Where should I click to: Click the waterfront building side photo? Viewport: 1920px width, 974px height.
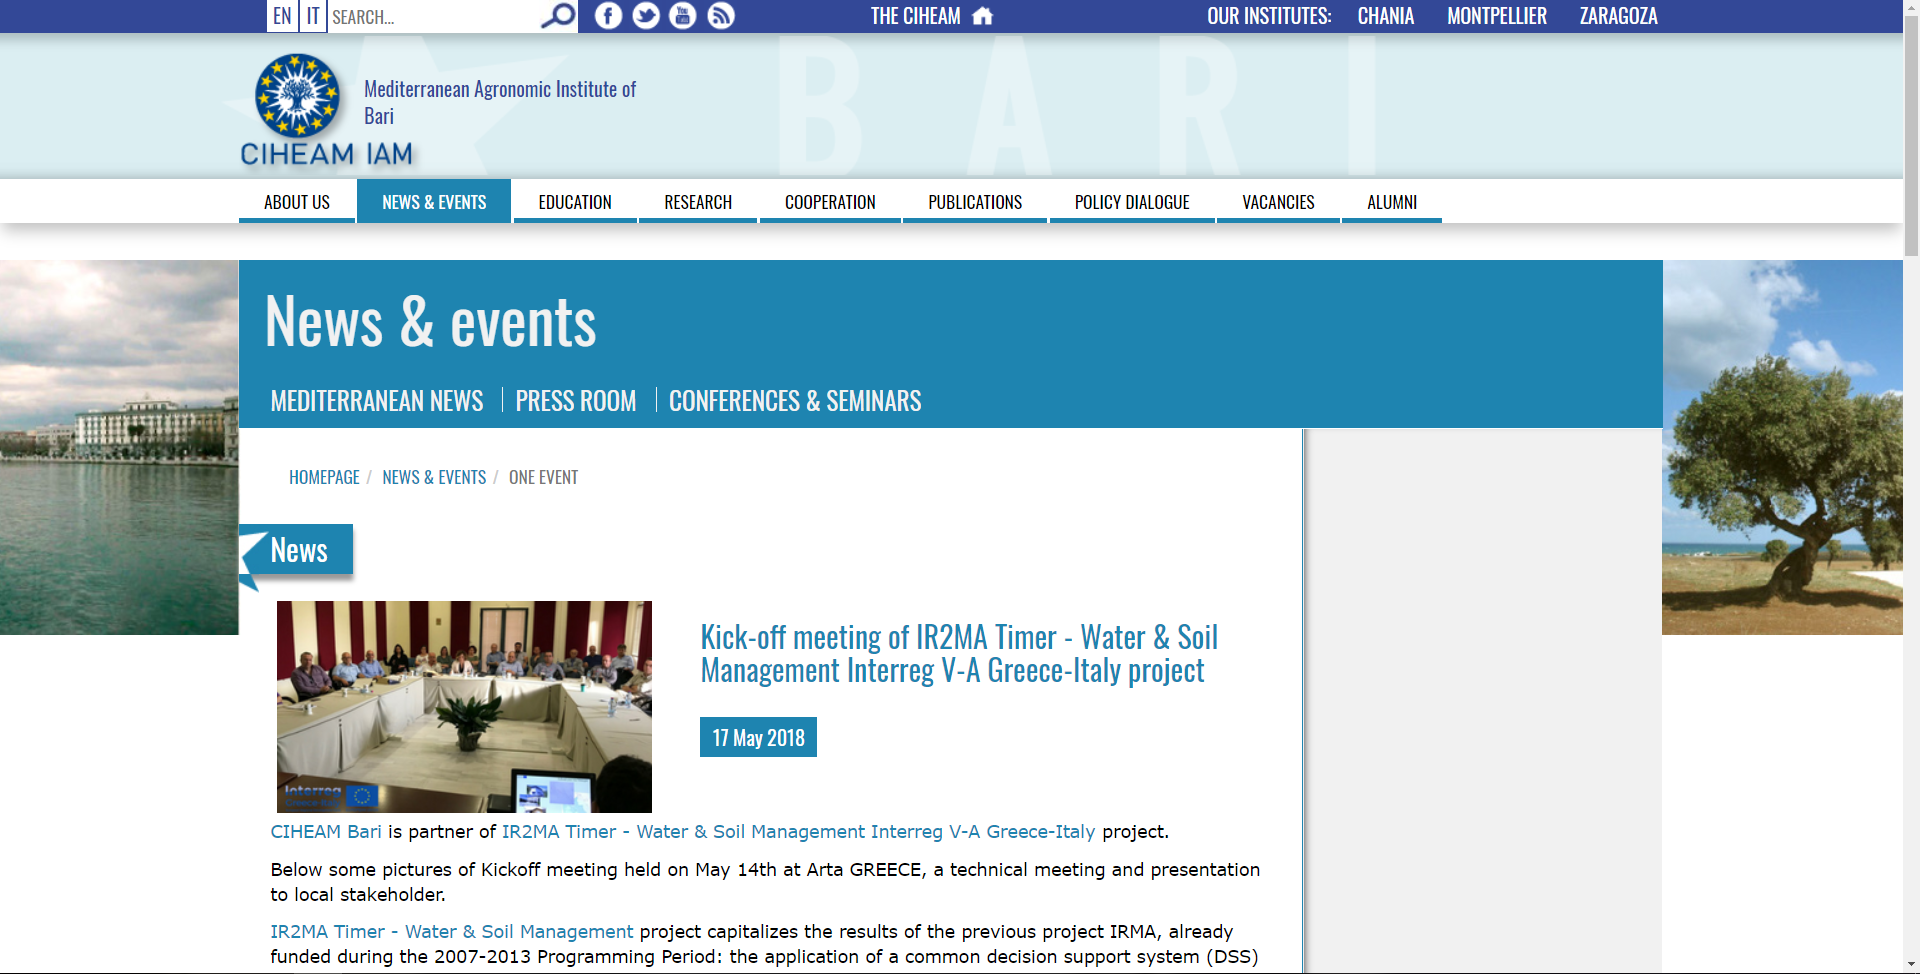click(x=119, y=447)
